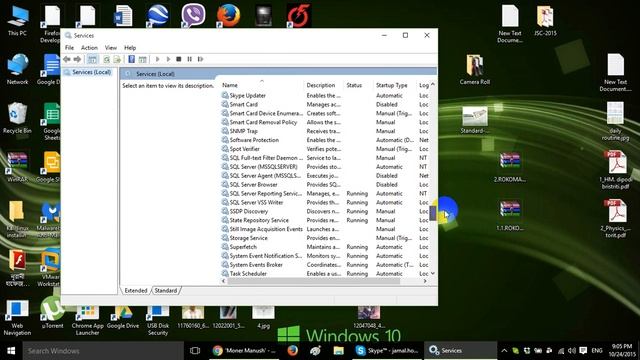Open the File menu in Services

point(69,48)
